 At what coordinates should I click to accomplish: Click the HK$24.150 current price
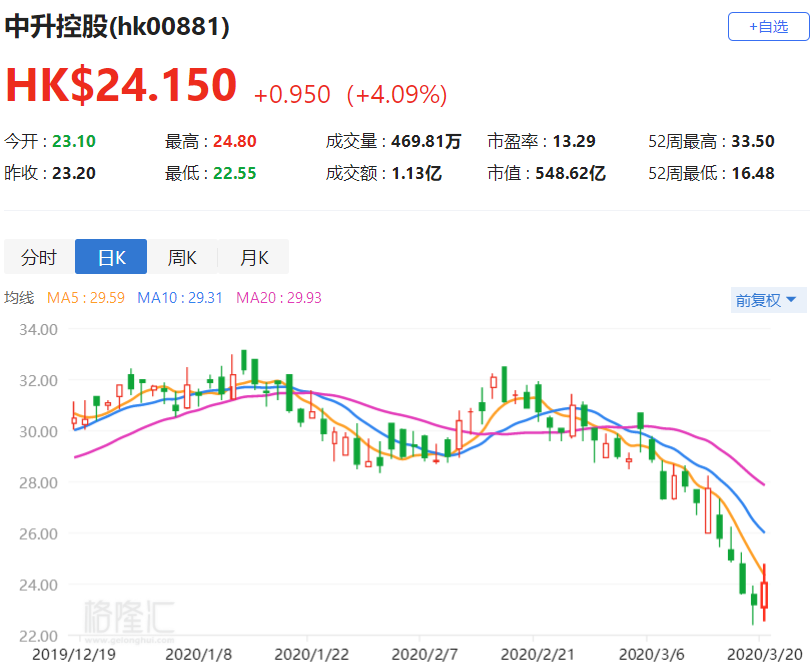121,85
